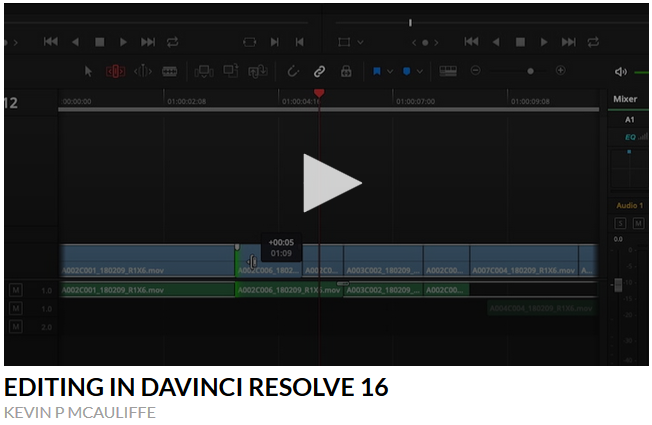Select video clip A003C002_180209

click(x=383, y=260)
